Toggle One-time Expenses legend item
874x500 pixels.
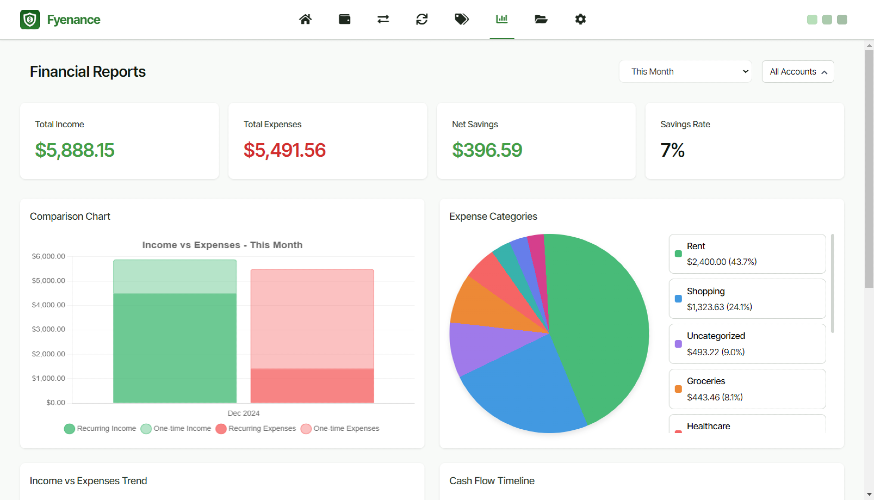pyautogui.click(x=340, y=429)
